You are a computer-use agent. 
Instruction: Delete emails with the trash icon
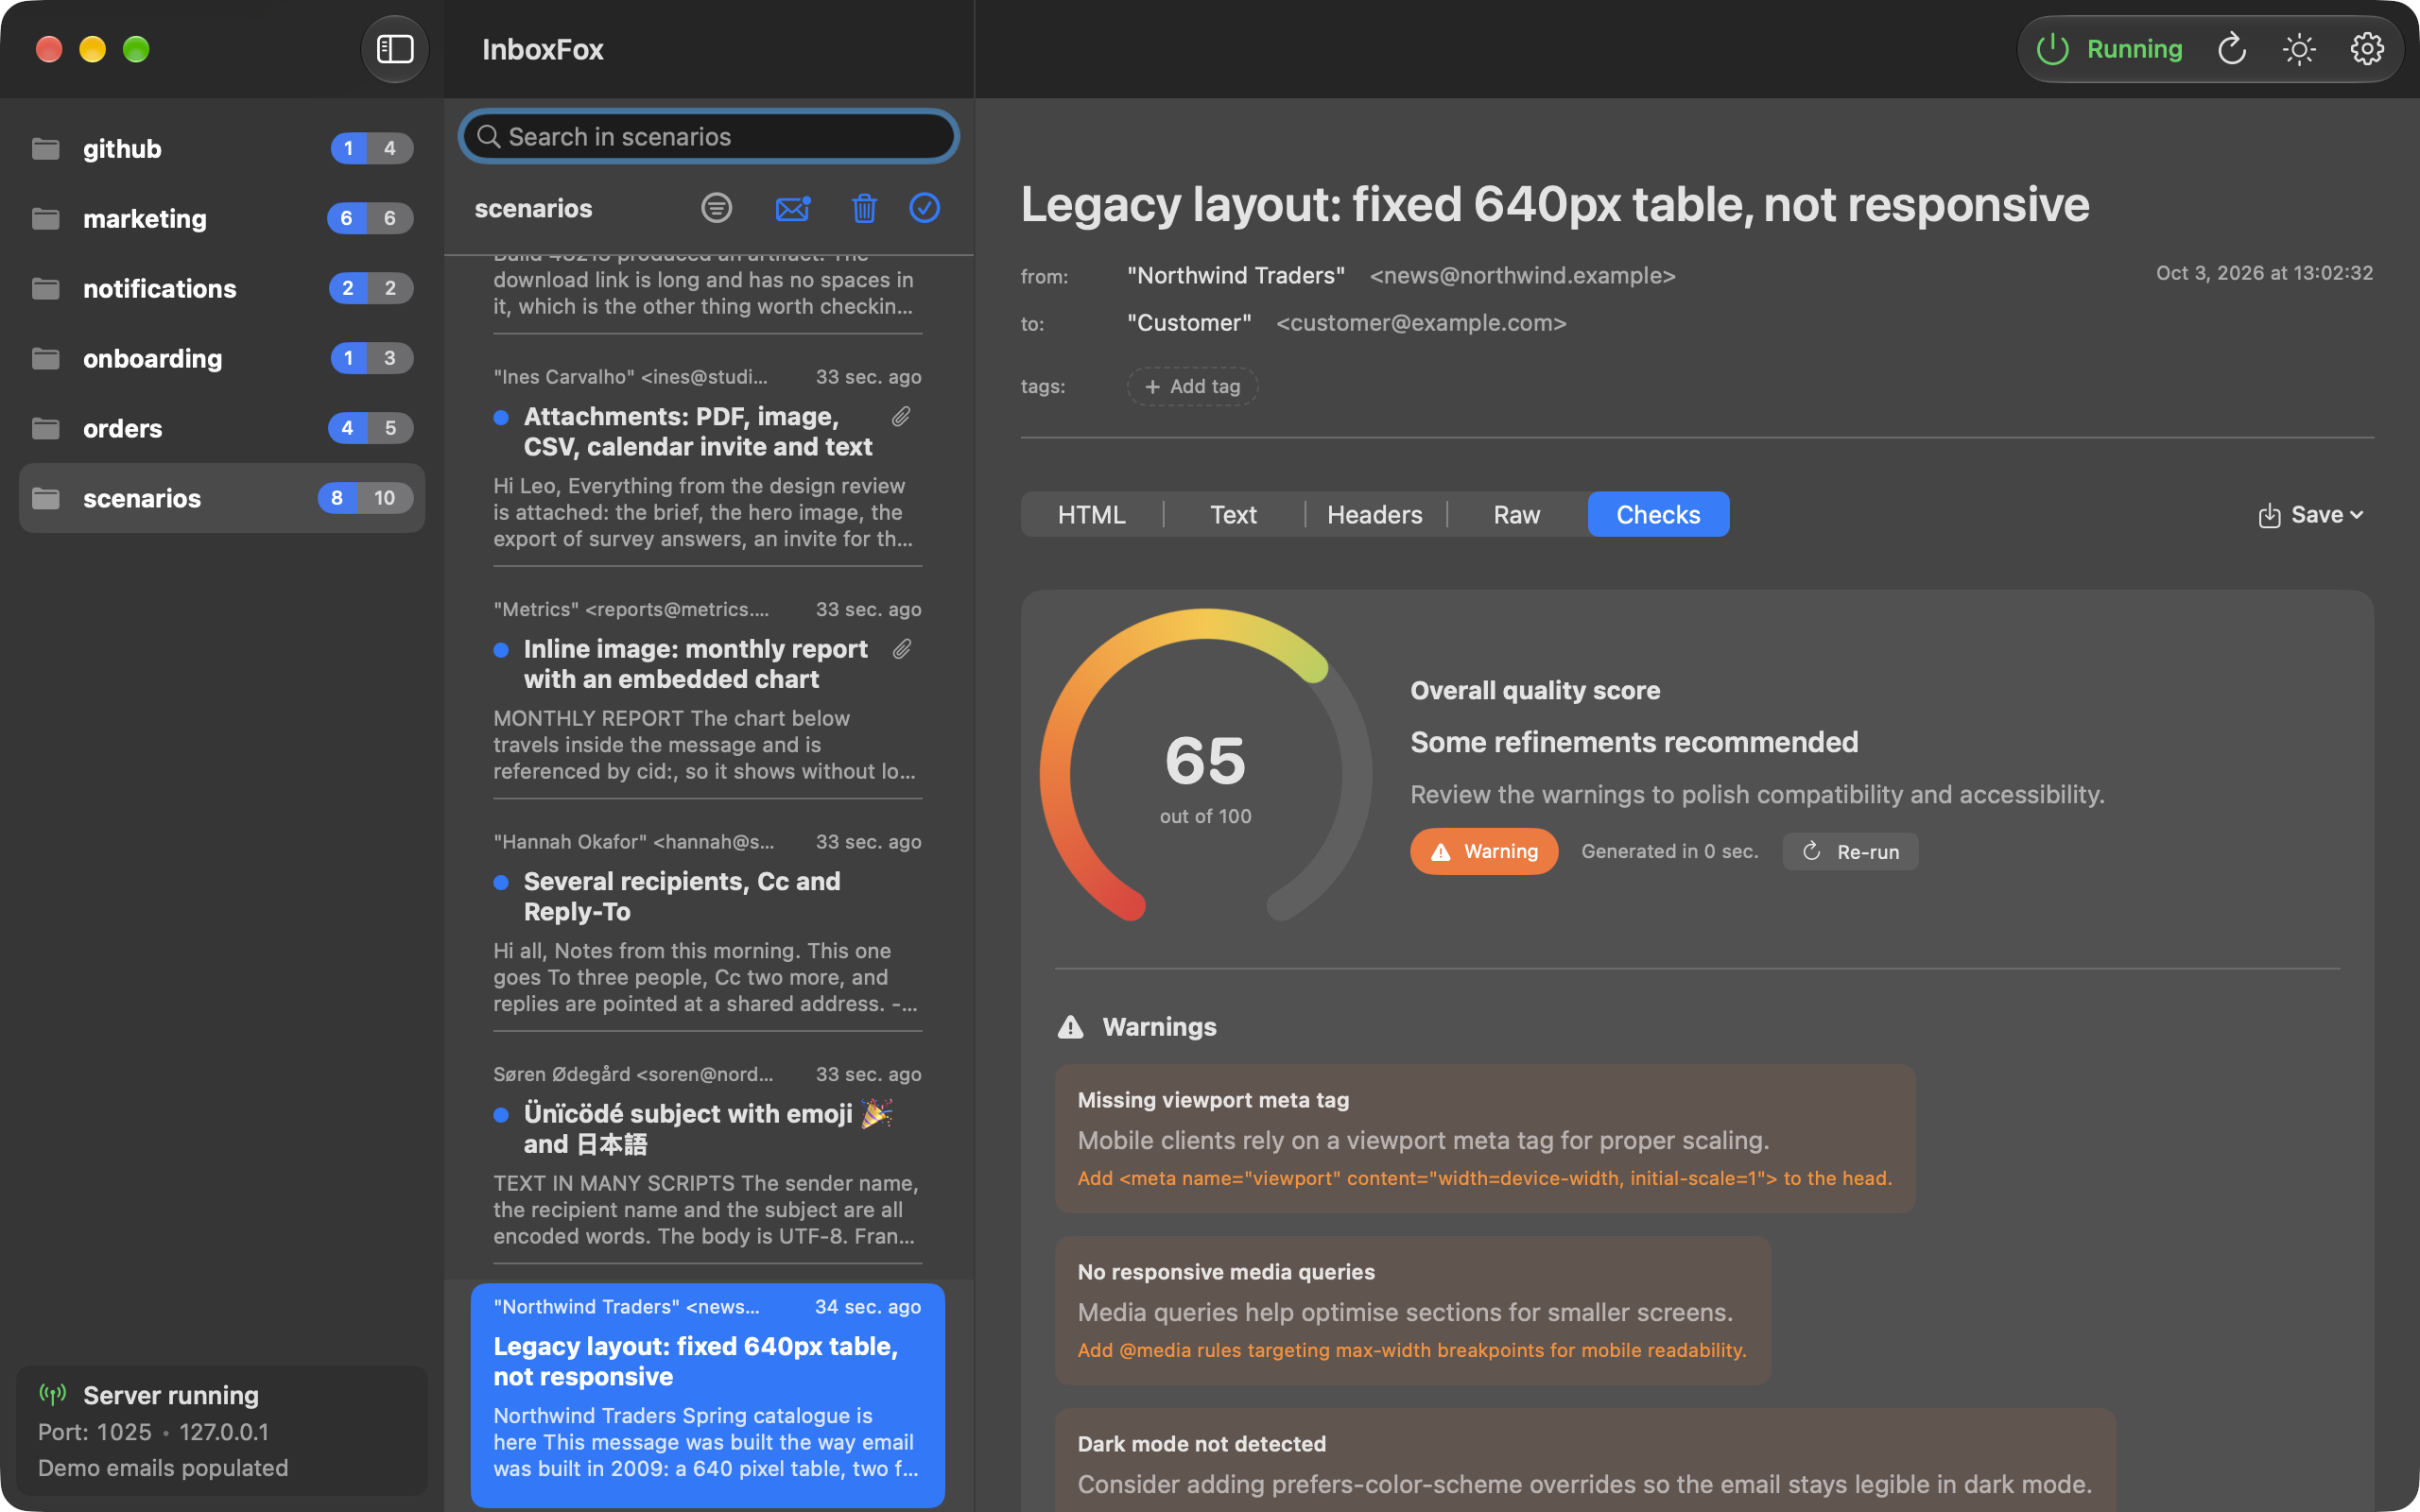(x=864, y=208)
